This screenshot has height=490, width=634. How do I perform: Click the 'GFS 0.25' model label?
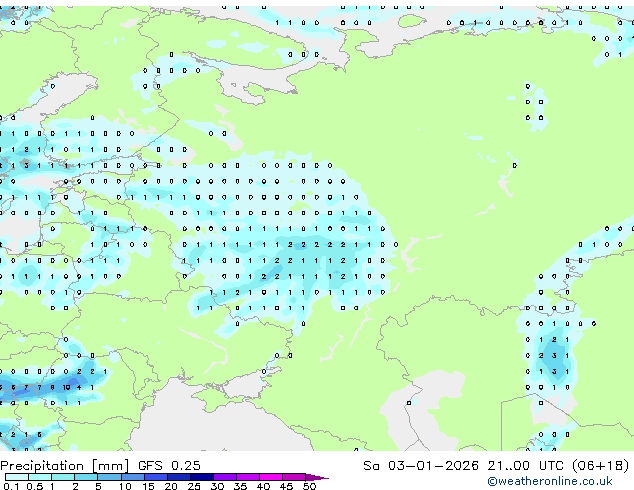(169, 466)
